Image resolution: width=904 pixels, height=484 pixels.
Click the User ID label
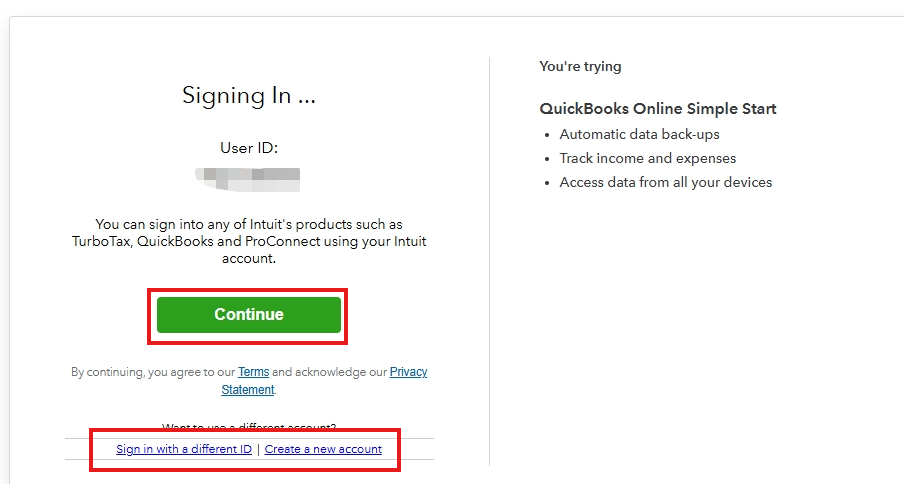[249, 148]
